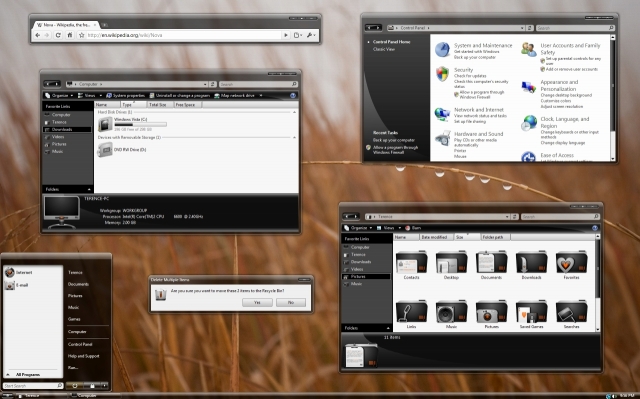This screenshot has width=640, height=399.
Task: Open the browser wrench settings menu
Action: tap(310, 35)
